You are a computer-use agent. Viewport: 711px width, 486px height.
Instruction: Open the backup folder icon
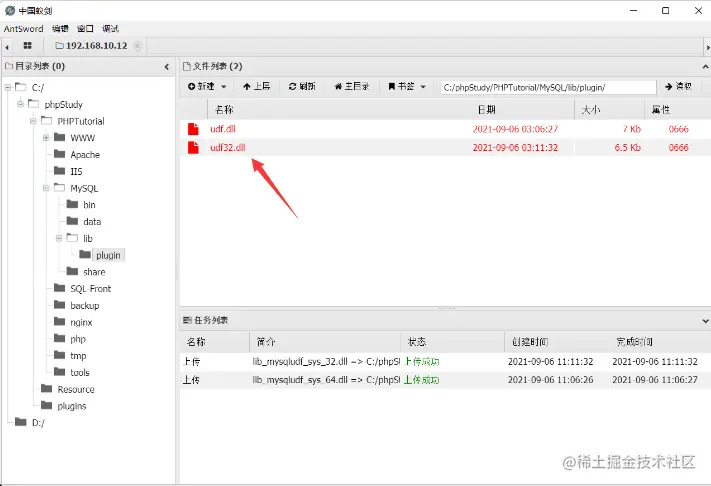(59, 305)
